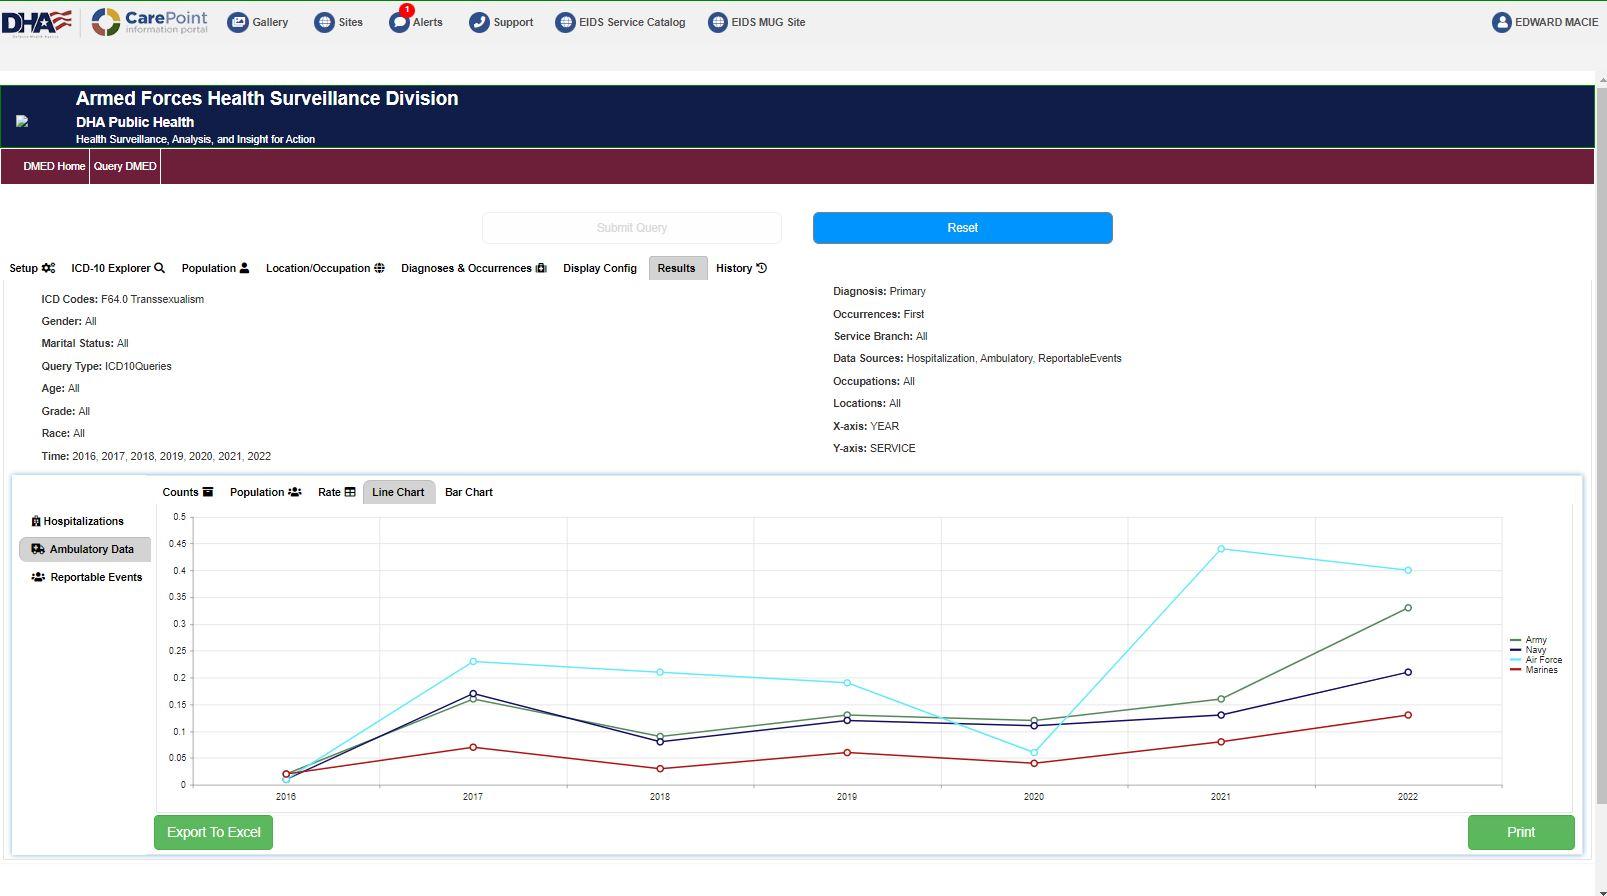Open the EIDS Service Catalog globe icon
The image size is (1607, 896).
tap(565, 22)
